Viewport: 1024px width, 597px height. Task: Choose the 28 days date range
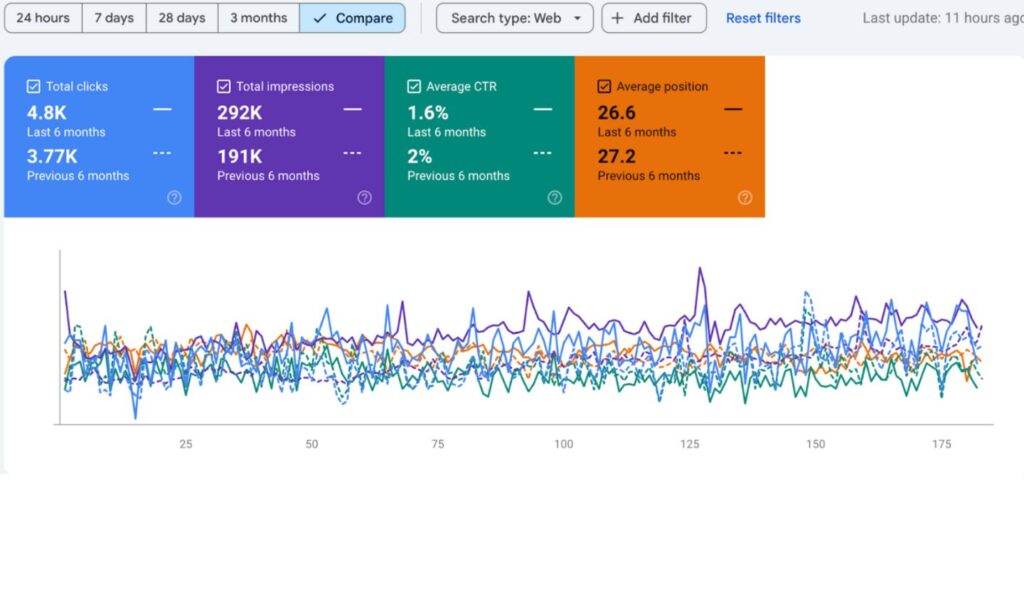(x=182, y=18)
